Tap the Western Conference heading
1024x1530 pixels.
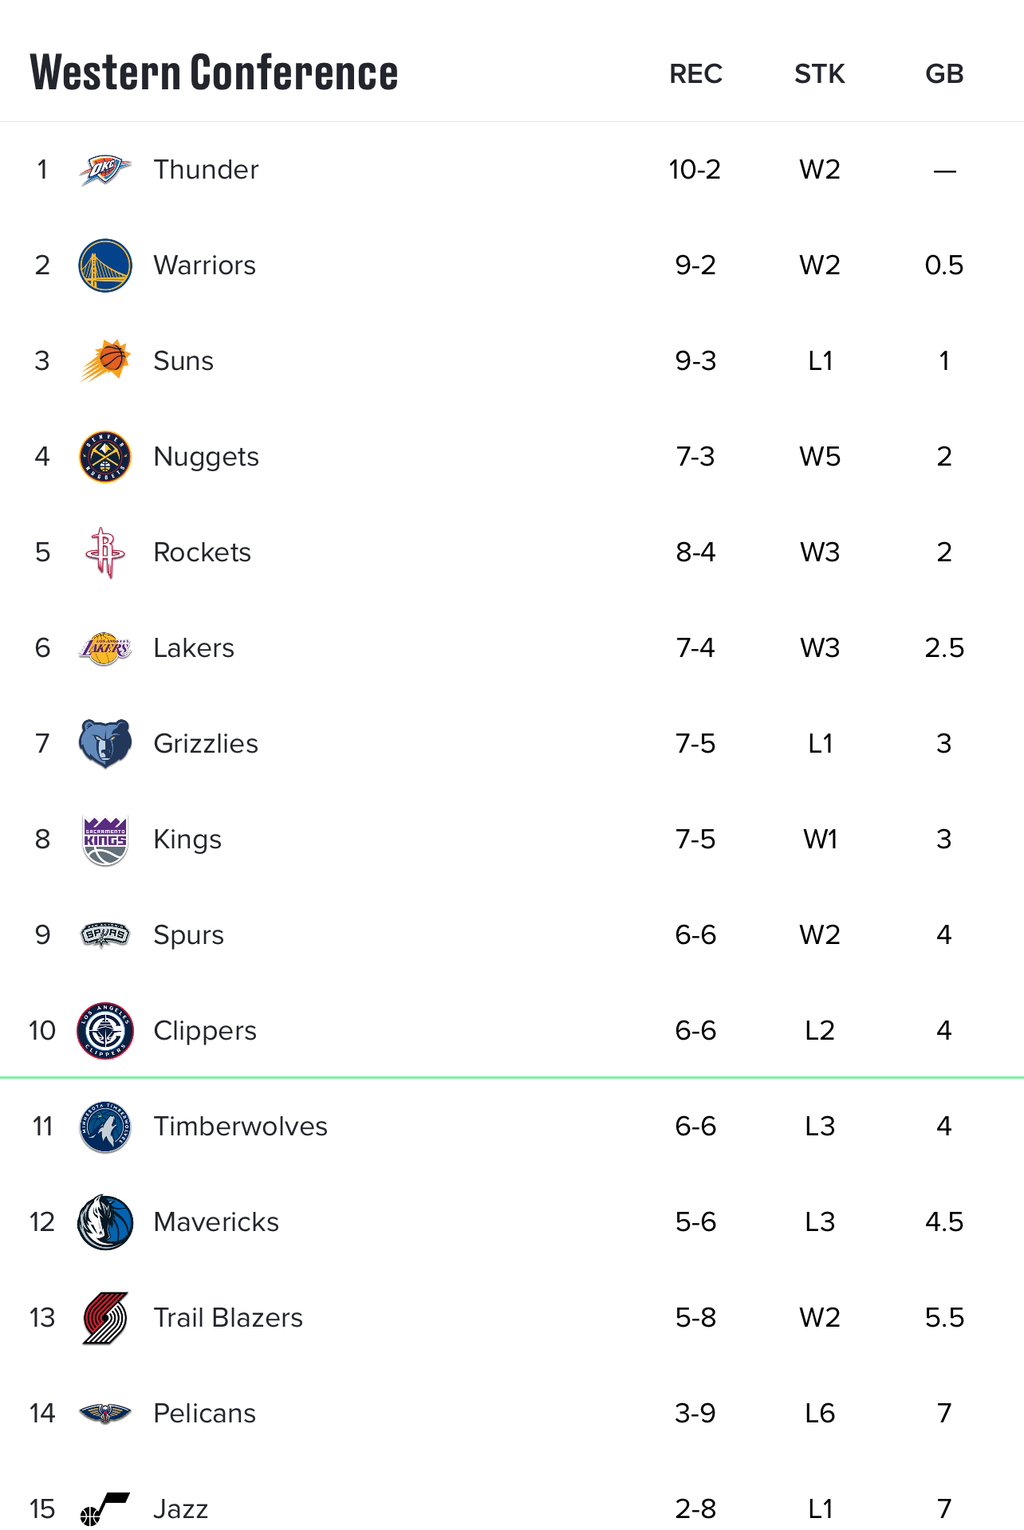(214, 73)
